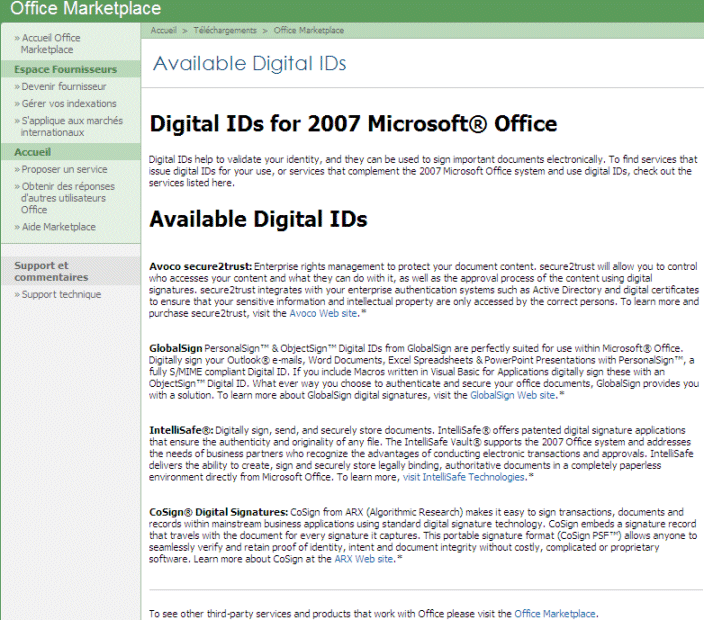This screenshot has width=704, height=620.
Task: Click bold IntelliSafe entry name
Action: 181,430
